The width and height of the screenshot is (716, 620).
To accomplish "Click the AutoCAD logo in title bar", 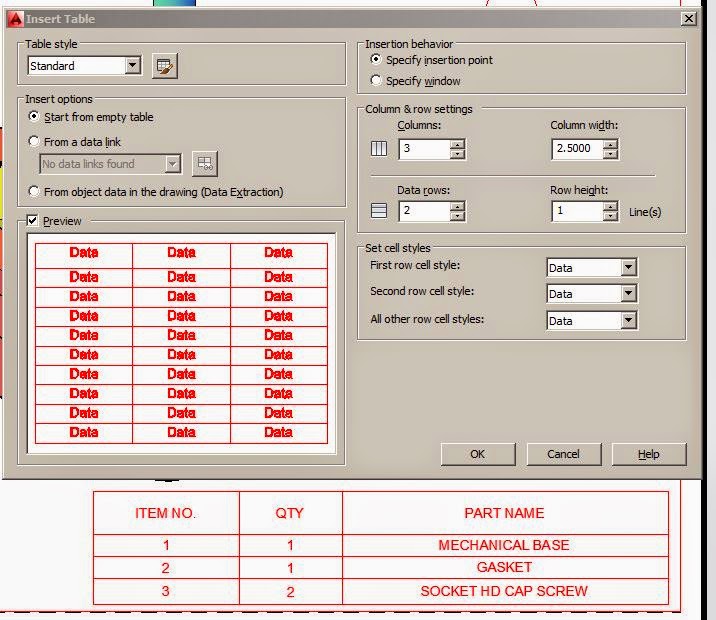I will [x=16, y=19].
